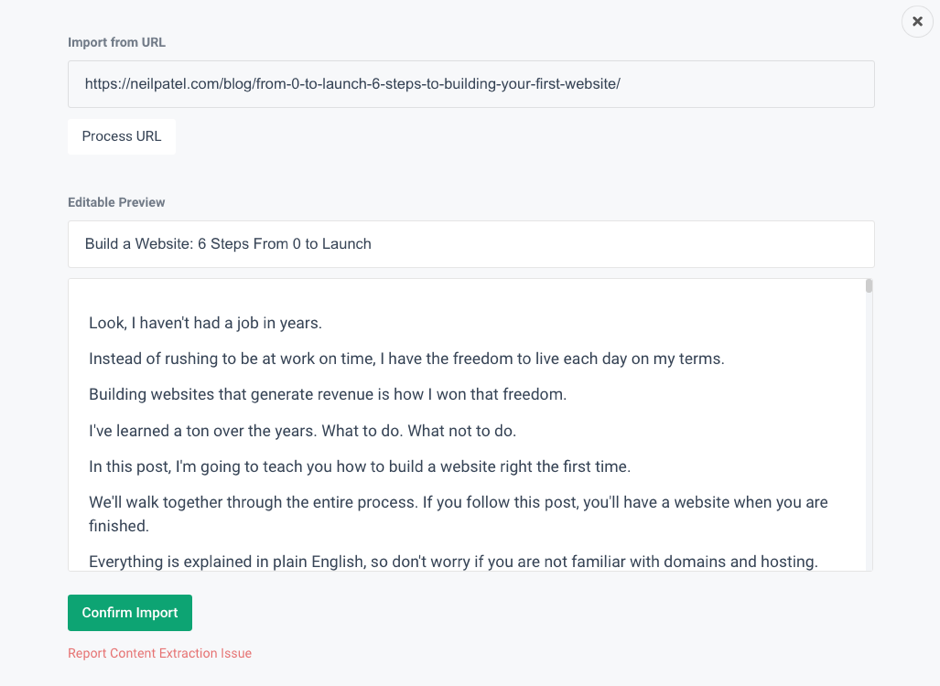
Task: Place cursor in 'I've learned a ton' line
Action: (x=302, y=431)
